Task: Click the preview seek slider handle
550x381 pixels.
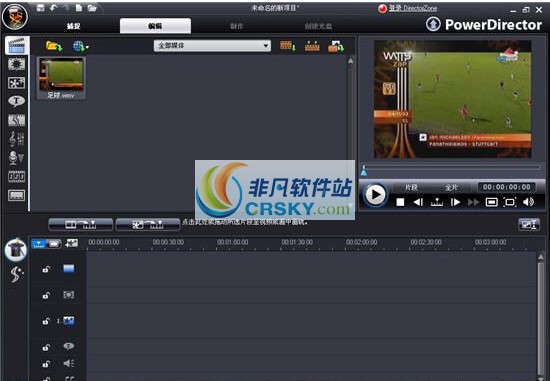Action: pos(364,171)
